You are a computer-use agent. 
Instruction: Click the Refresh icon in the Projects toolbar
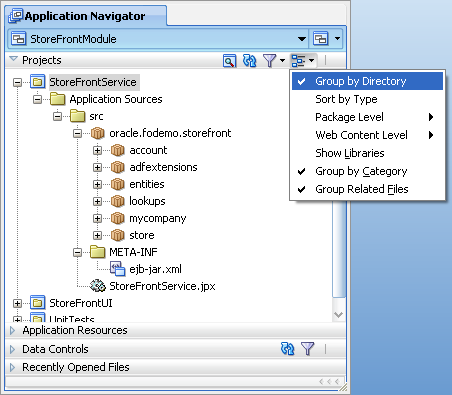point(250,61)
